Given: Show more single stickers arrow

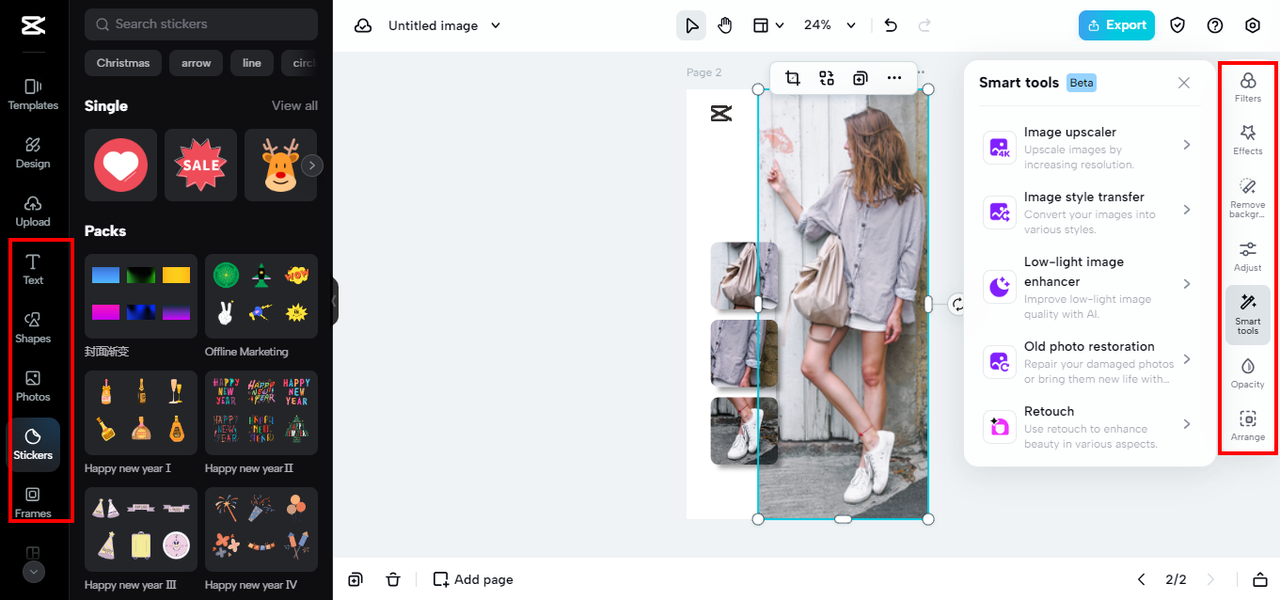Looking at the screenshot, I should point(313,165).
